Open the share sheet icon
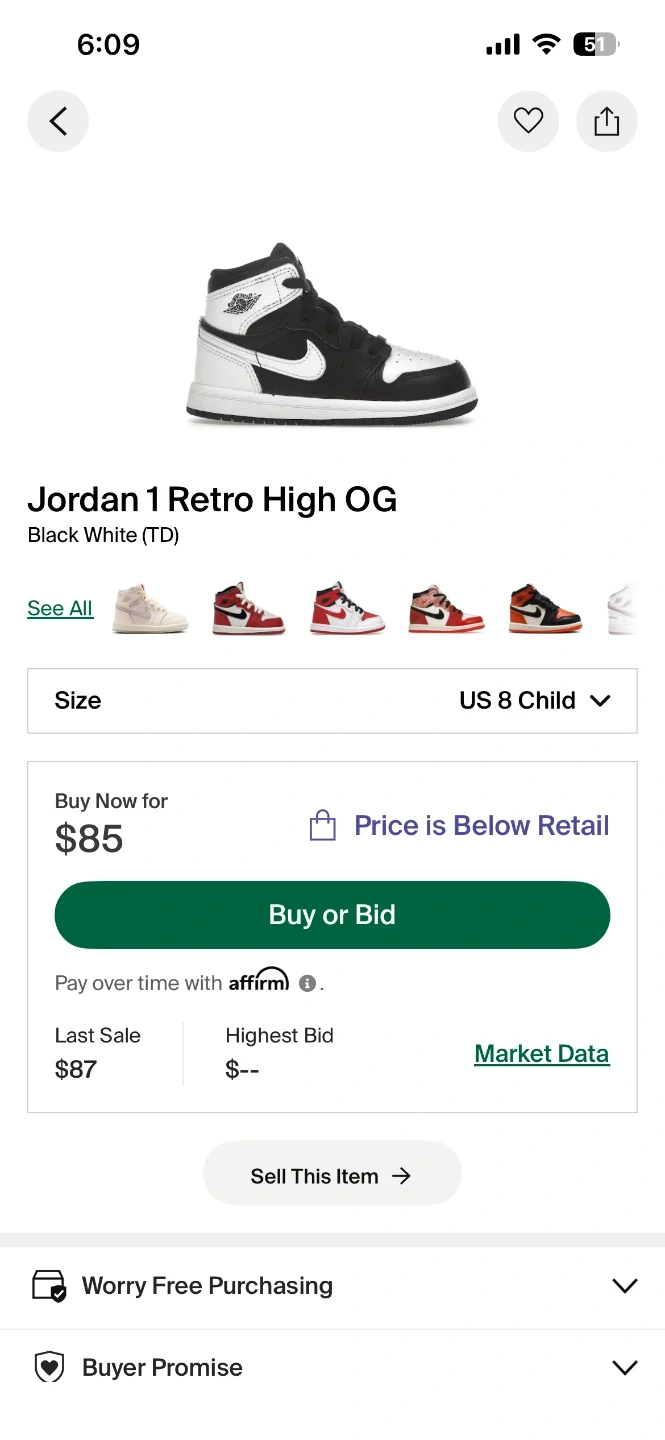665x1440 pixels. coord(607,122)
